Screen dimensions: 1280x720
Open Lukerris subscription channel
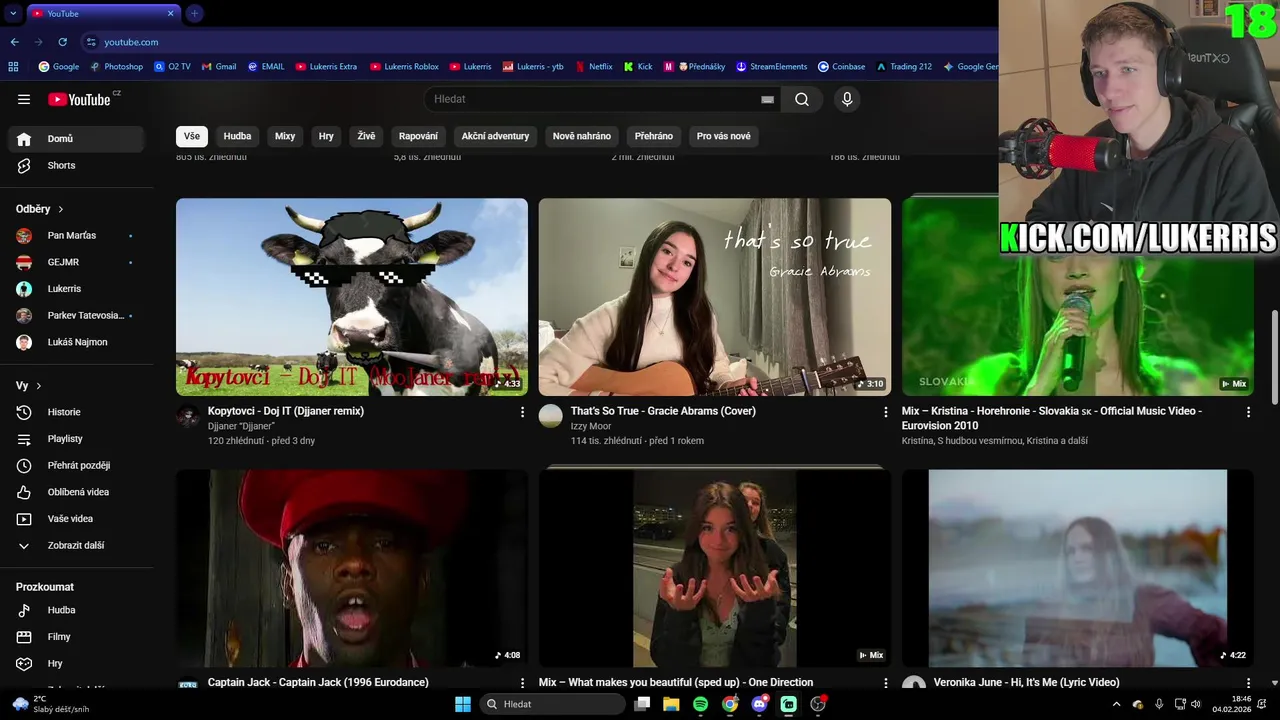pos(76,289)
